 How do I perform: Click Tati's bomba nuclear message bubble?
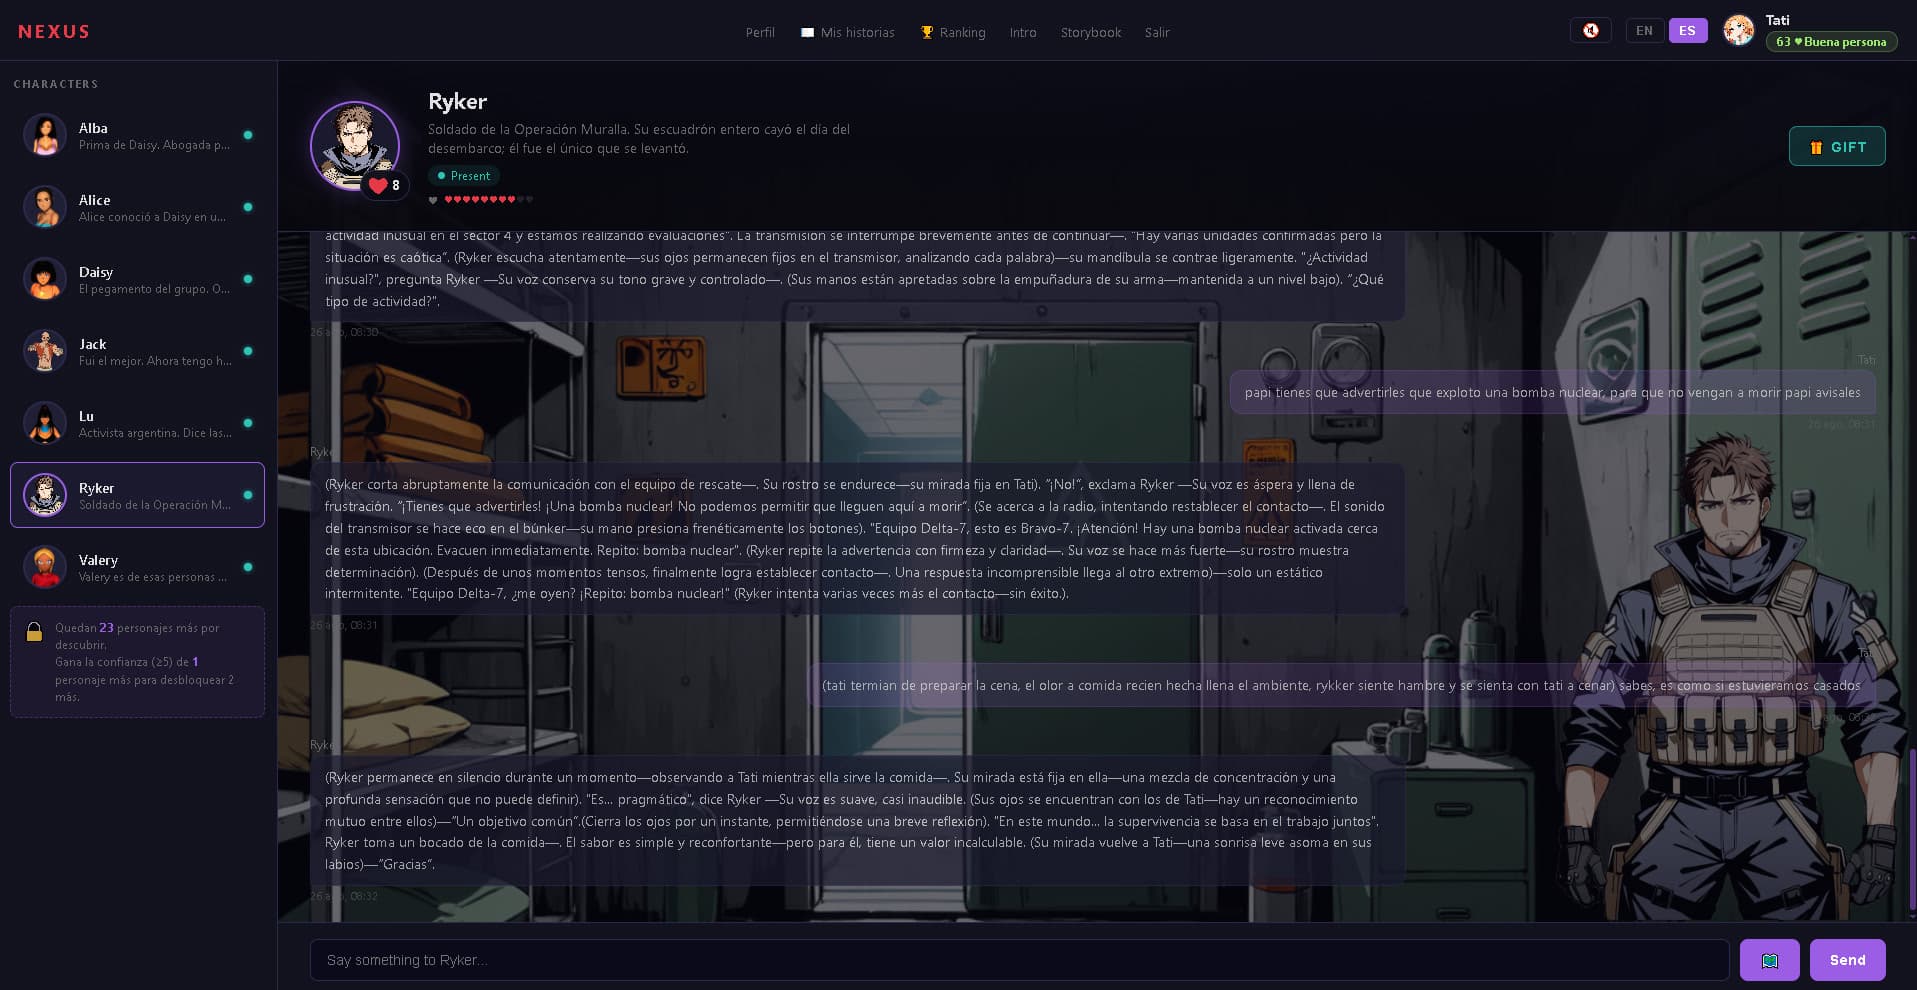[x=1552, y=393]
